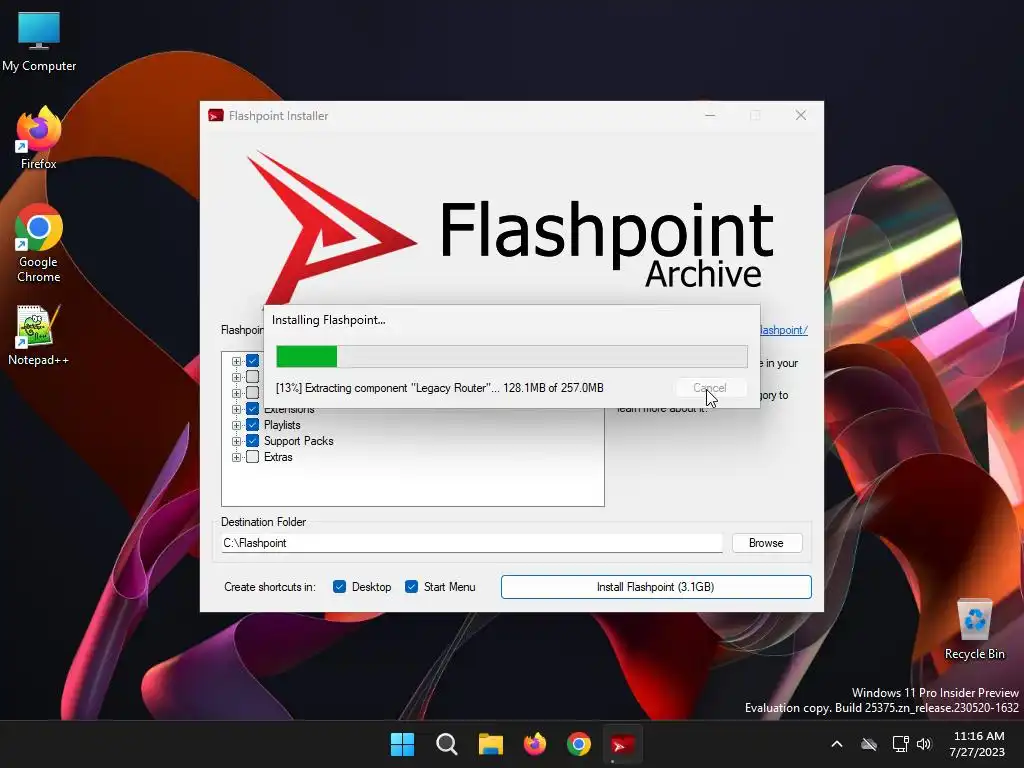Click the Destination Folder path field
This screenshot has width=1024, height=768.
[472, 543]
